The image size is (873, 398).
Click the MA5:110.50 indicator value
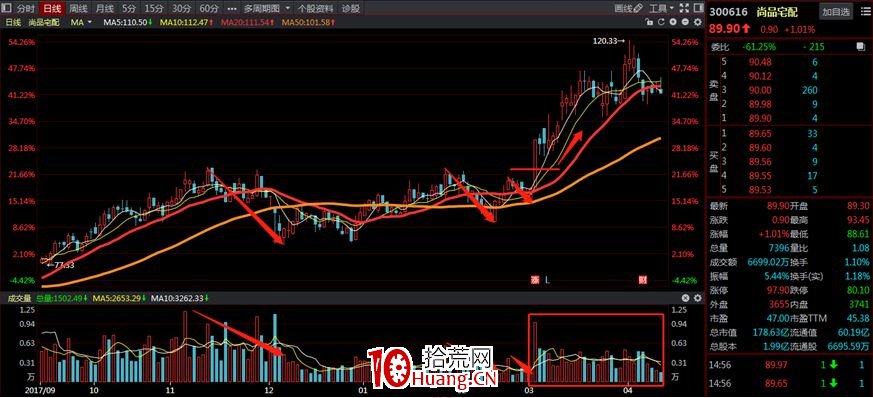128,22
